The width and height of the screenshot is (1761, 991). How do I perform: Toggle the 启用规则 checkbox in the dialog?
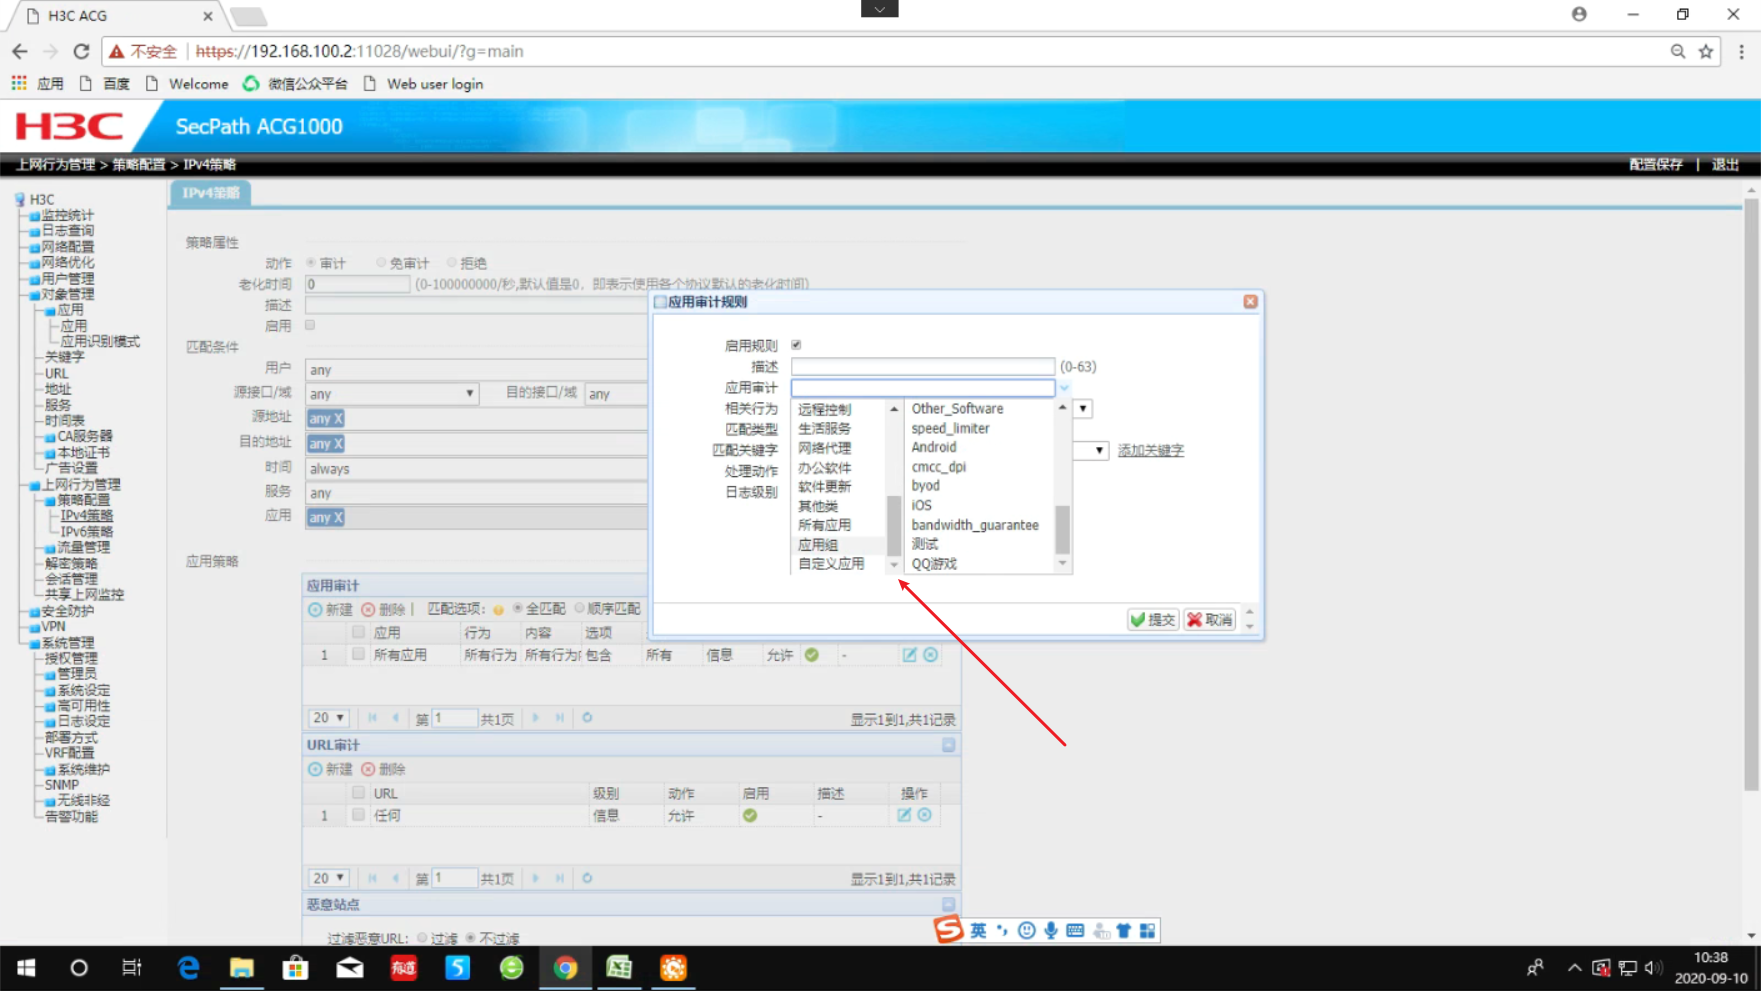tap(796, 345)
